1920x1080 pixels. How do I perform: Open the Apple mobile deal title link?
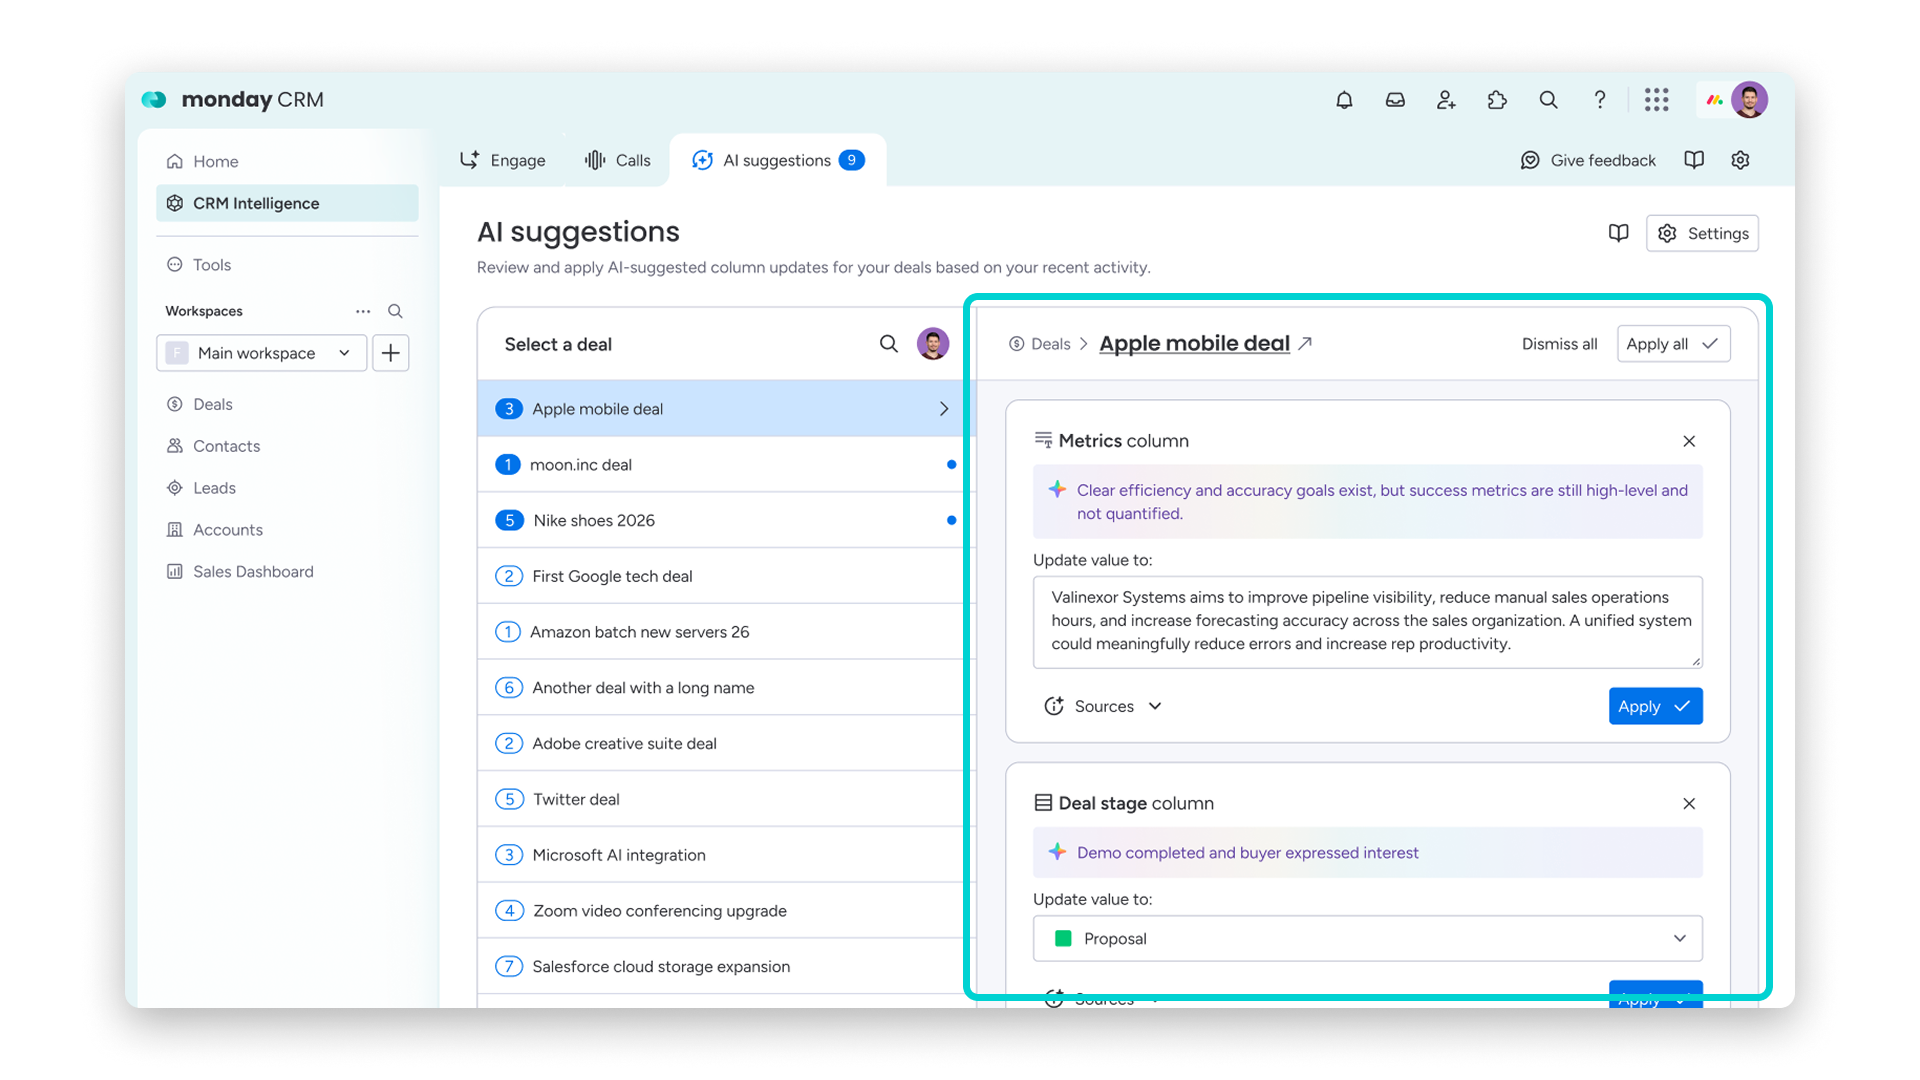coord(1194,343)
